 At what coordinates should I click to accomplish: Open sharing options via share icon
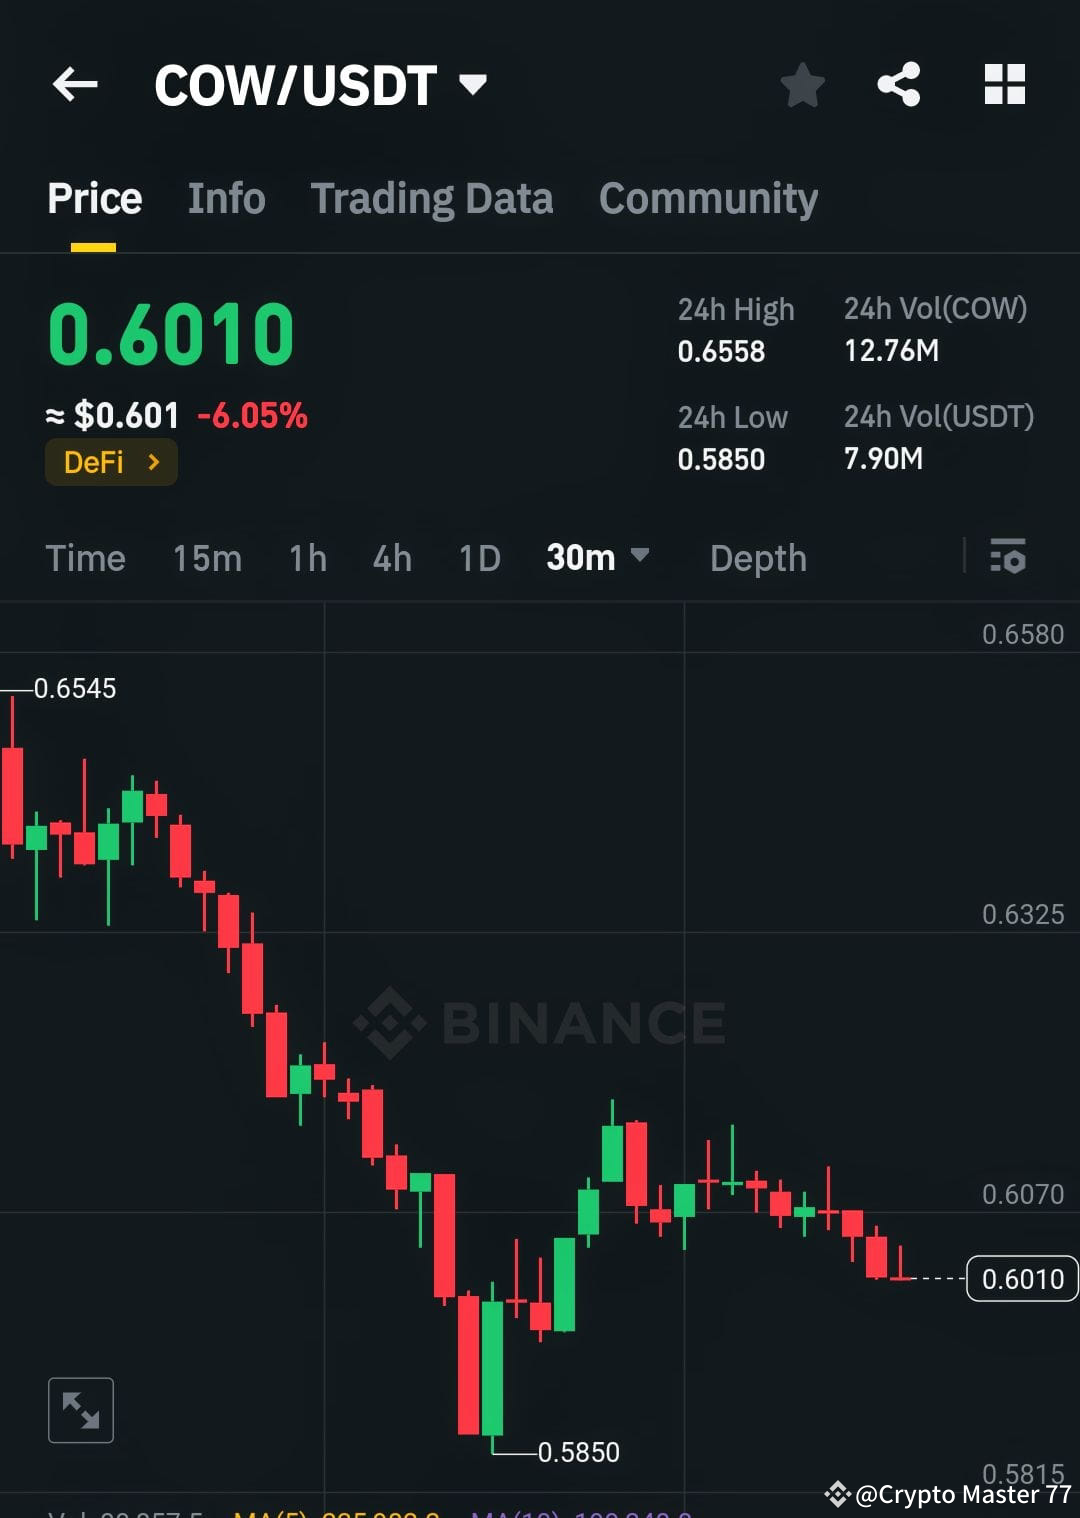[899, 85]
